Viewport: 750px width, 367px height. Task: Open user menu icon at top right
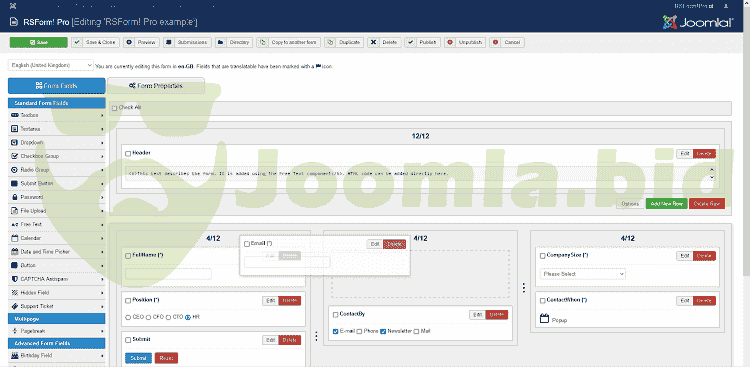[x=726, y=6]
